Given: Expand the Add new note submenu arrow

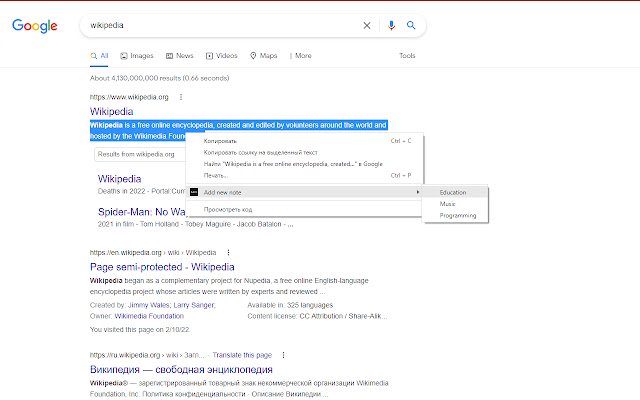Looking at the screenshot, I should pos(418,192).
